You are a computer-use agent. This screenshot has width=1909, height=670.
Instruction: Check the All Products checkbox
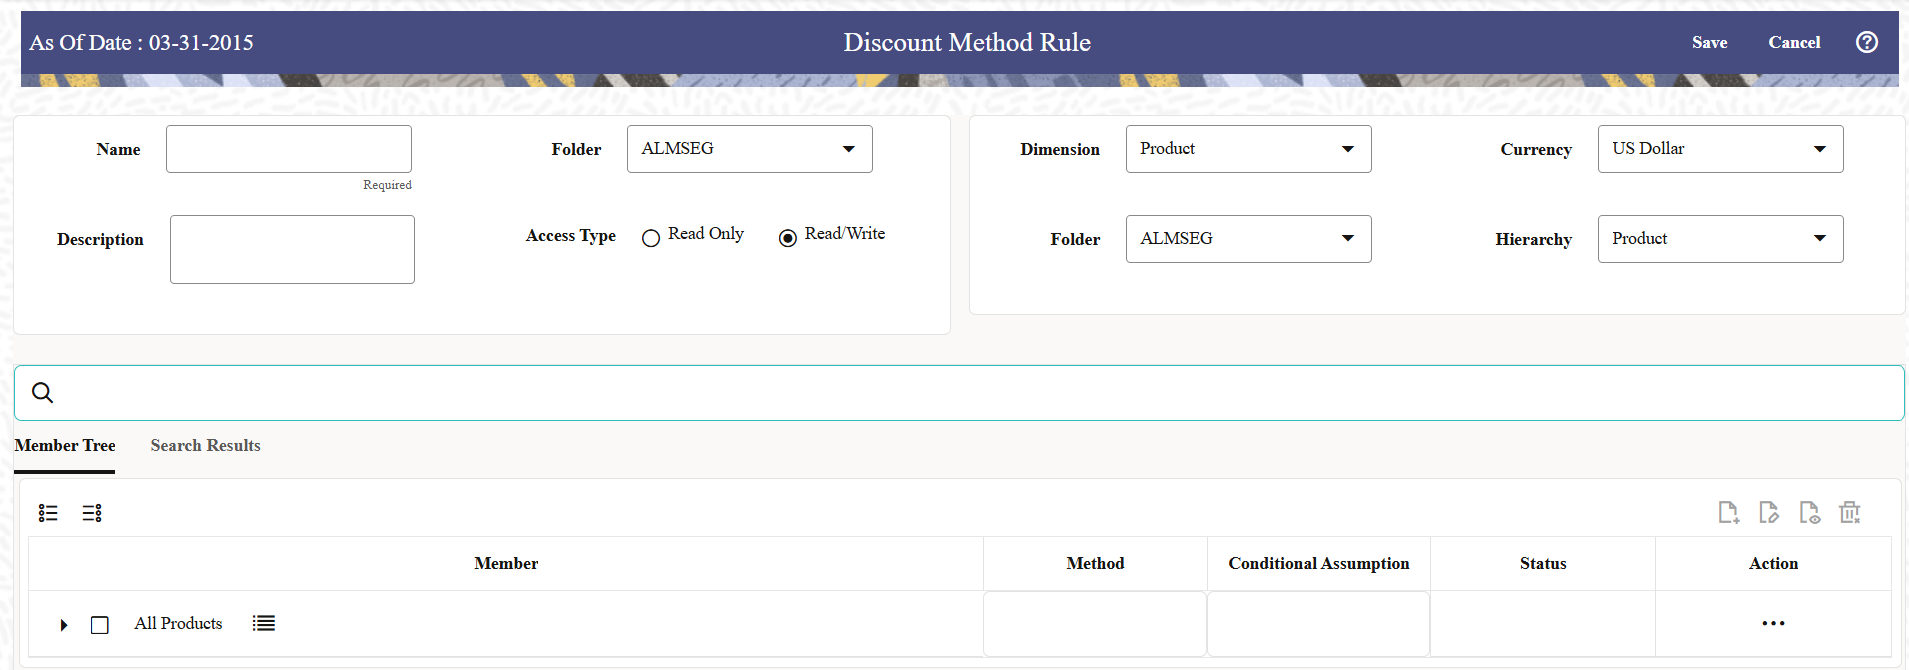pyautogui.click(x=100, y=625)
